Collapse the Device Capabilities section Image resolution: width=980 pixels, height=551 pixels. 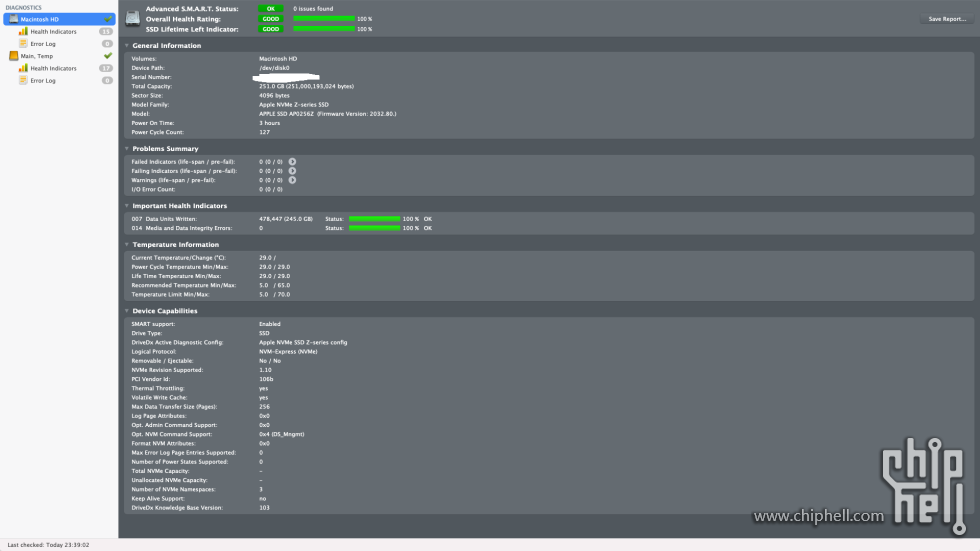(127, 310)
